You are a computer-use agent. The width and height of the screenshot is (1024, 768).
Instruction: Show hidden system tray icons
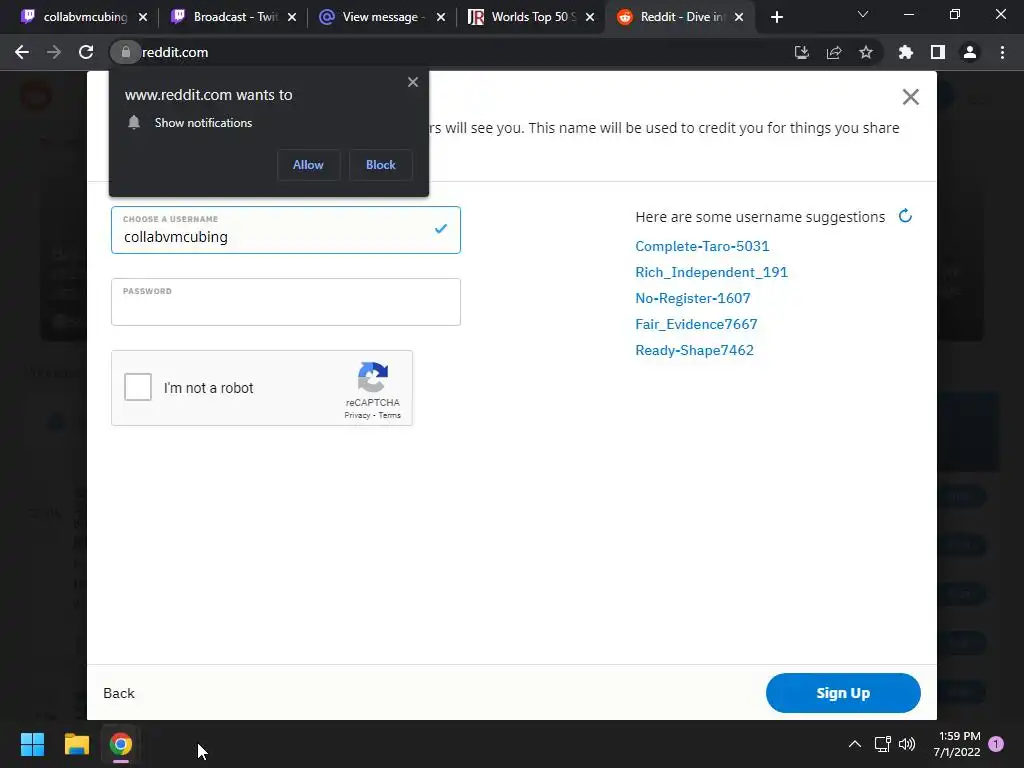(x=854, y=744)
